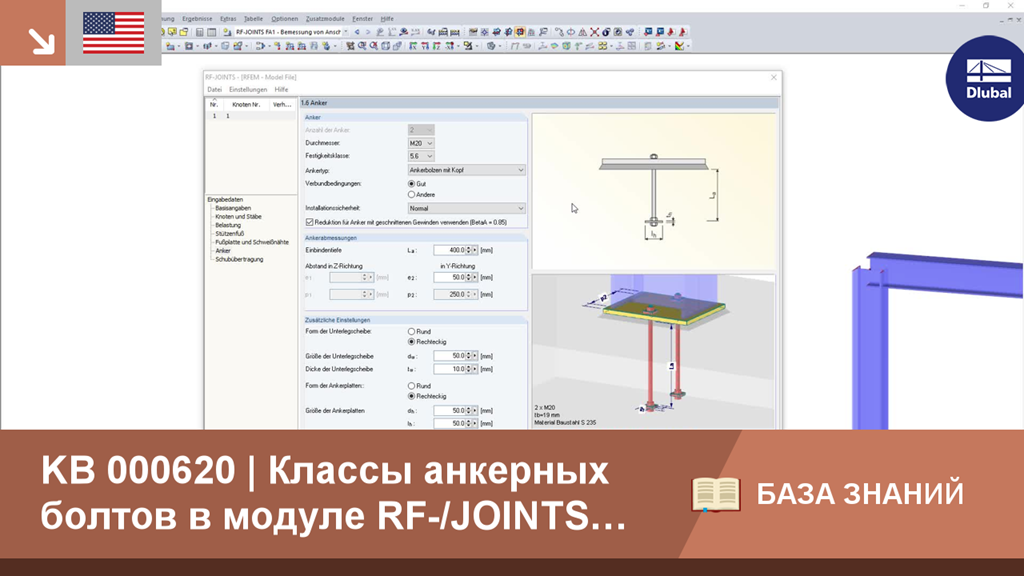Viewport: 1024px width, 576px height.
Task: Click the arrow button beside Einbindetiefe field
Action: click(x=475, y=250)
